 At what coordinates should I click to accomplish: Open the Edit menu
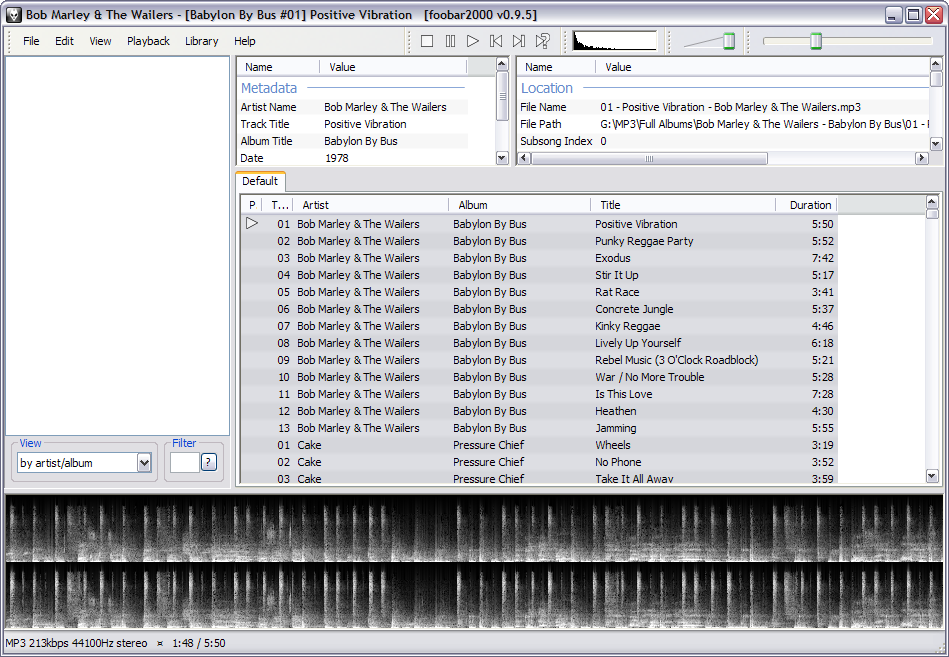64,41
